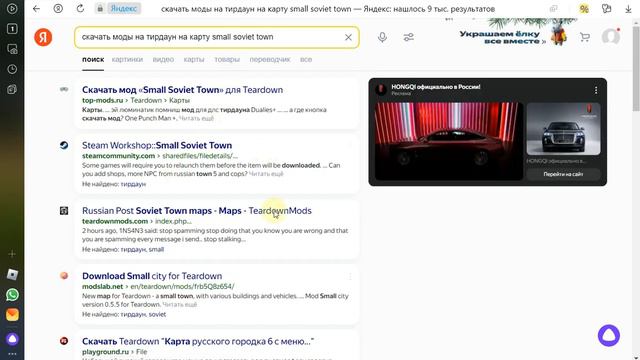The width and height of the screenshot is (640, 360).
Task: Go back with the browser back arrow
Action: (x=36, y=9)
